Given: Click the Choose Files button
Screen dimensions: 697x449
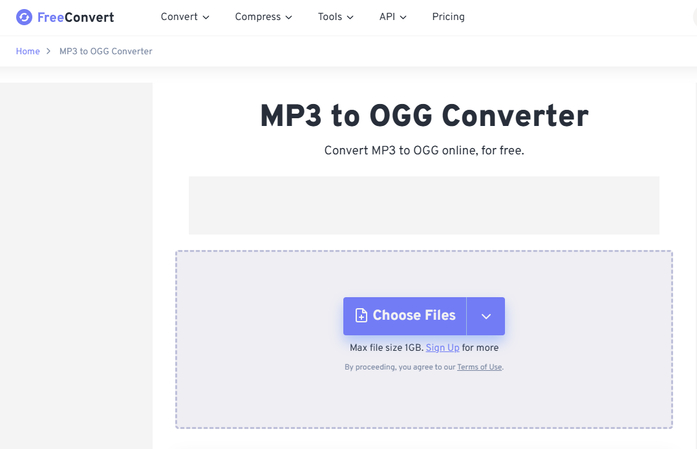Looking at the screenshot, I should 405,316.
